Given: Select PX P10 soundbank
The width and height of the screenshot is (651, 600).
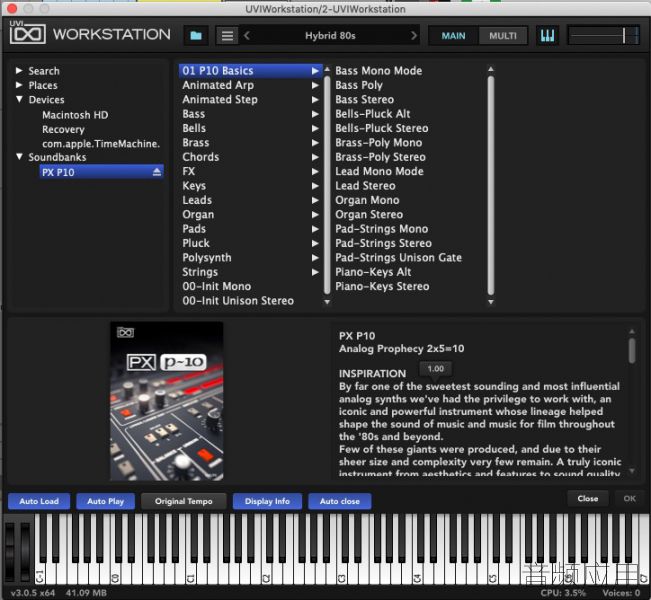Looking at the screenshot, I should pyautogui.click(x=101, y=172).
